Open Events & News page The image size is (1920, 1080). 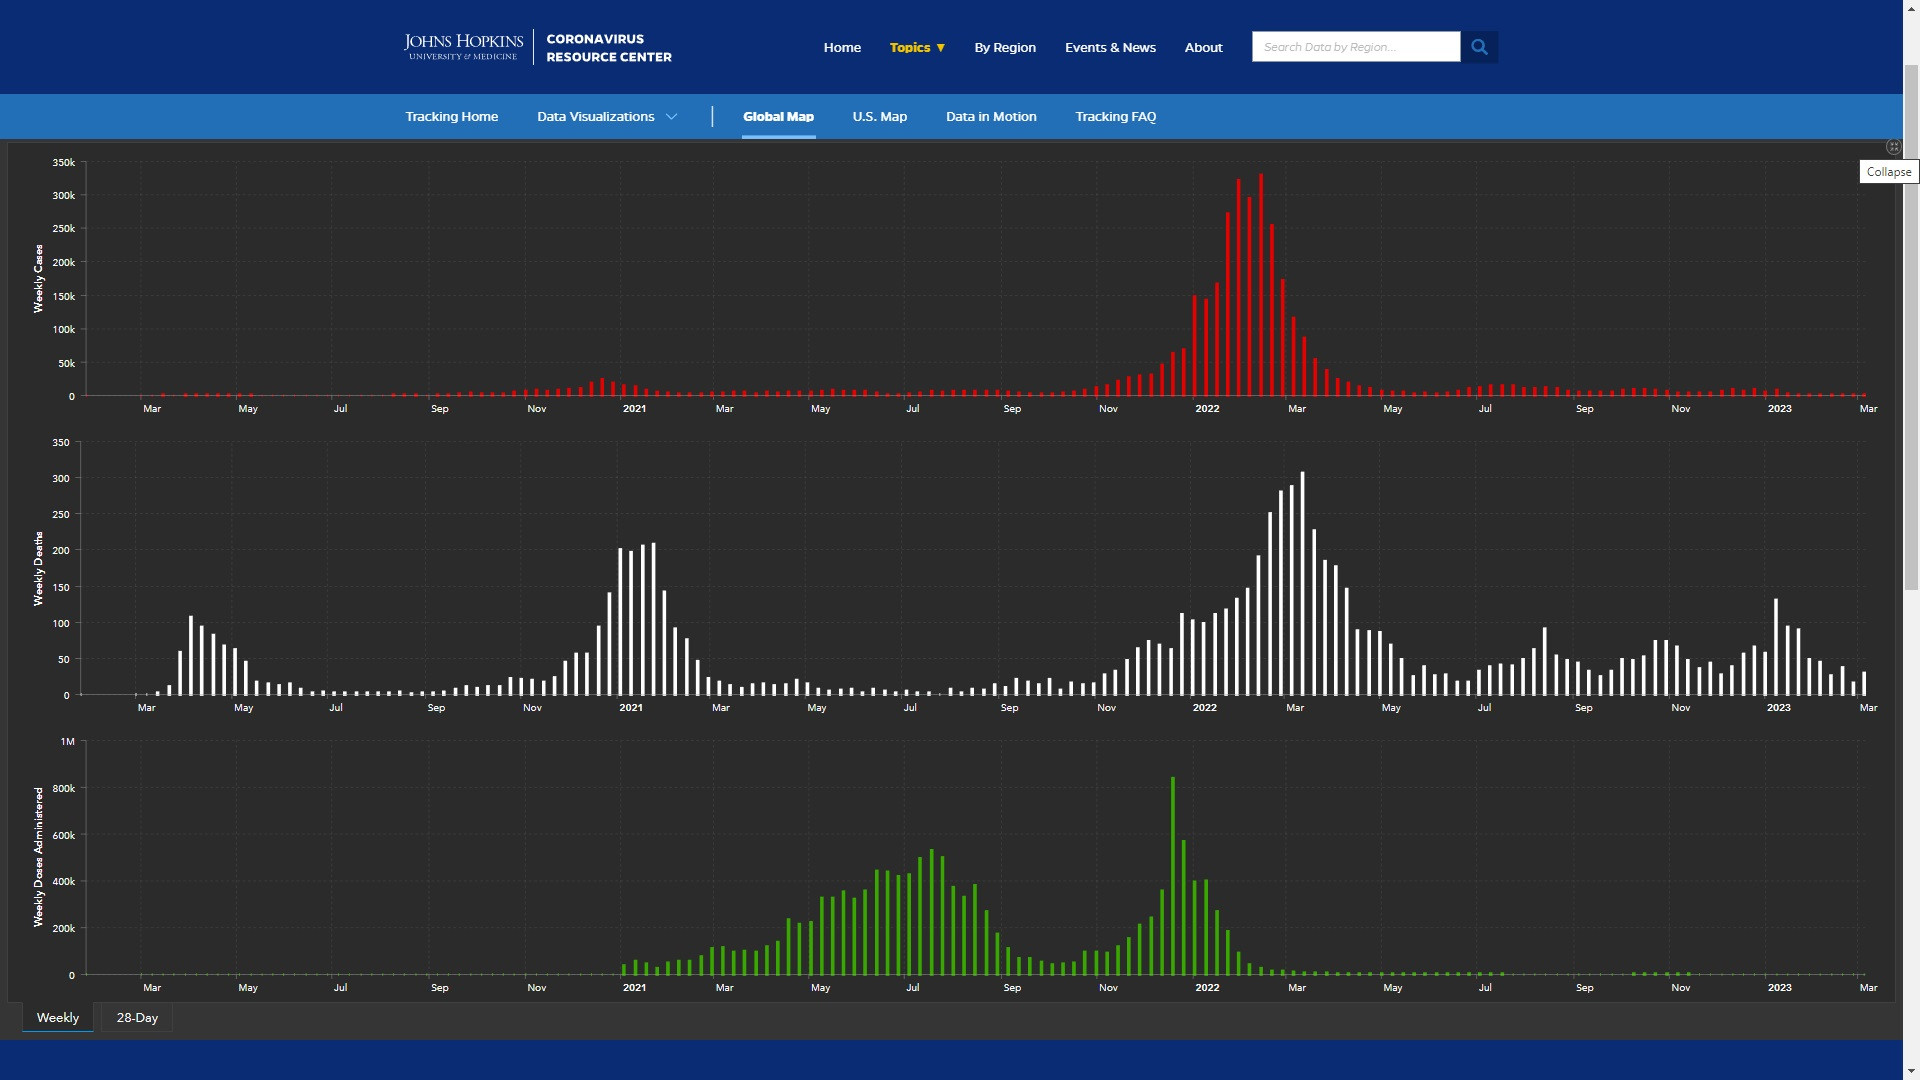[1110, 47]
